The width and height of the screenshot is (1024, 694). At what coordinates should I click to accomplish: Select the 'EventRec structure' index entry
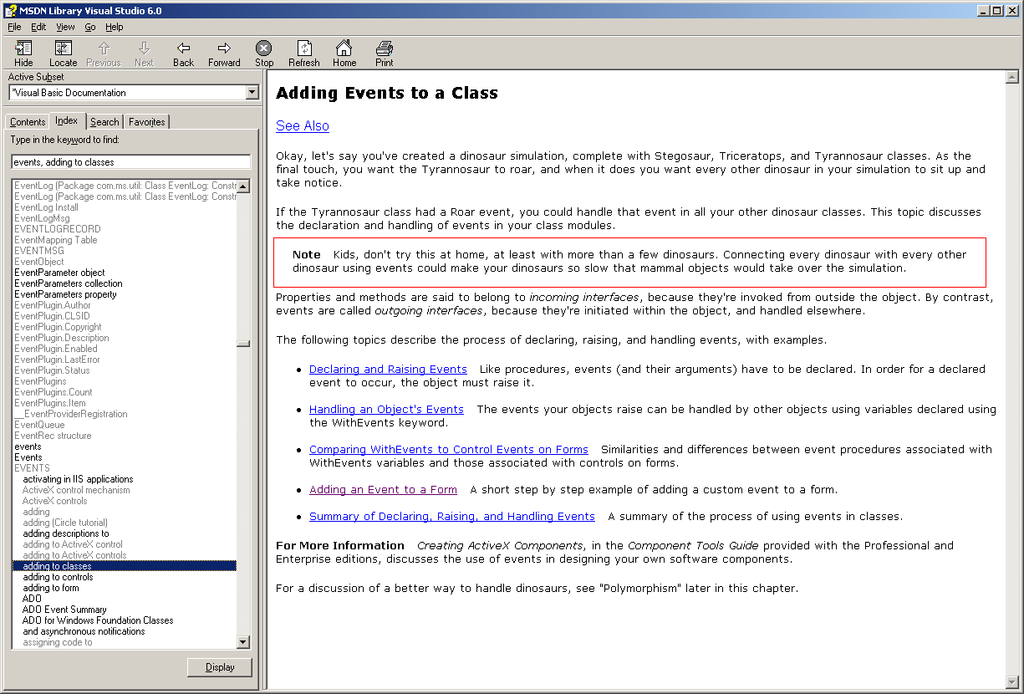coord(52,435)
